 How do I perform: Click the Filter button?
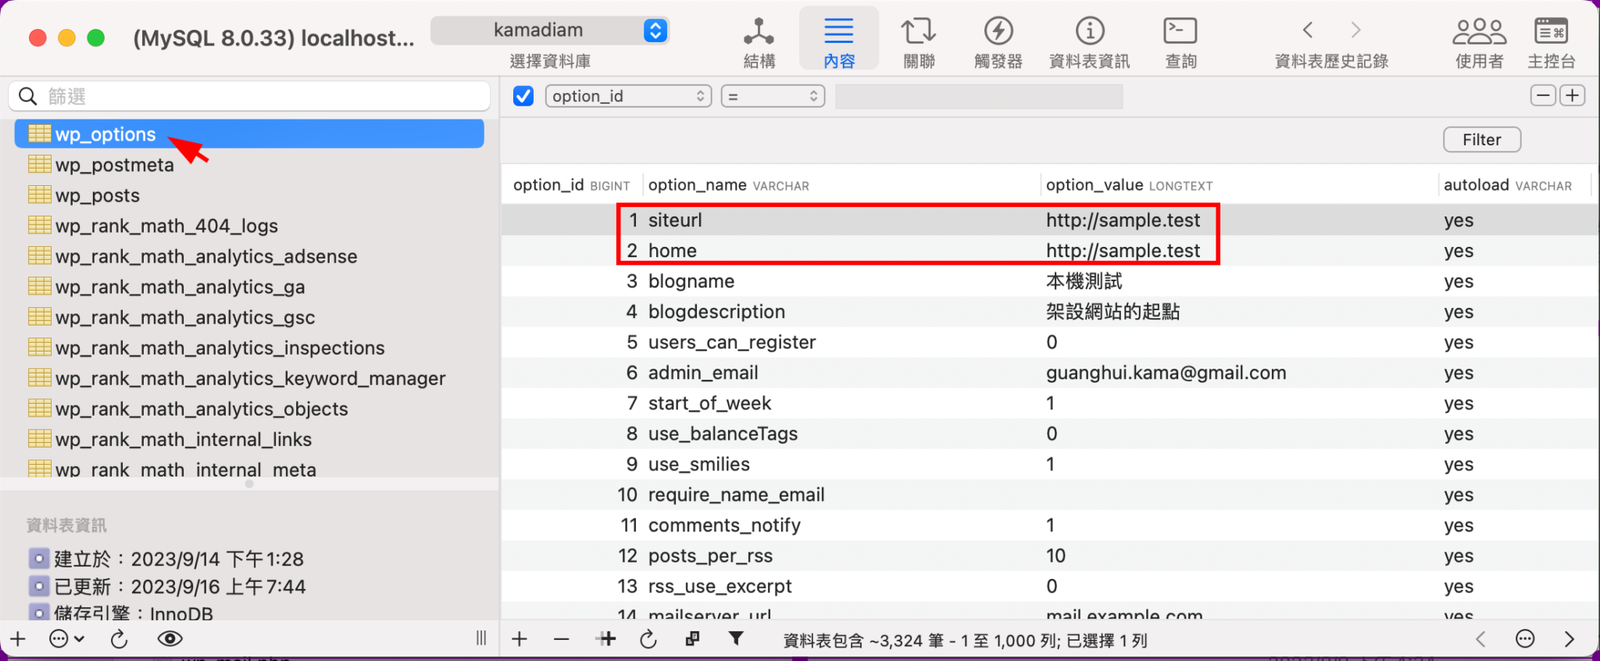pyautogui.click(x=1481, y=140)
